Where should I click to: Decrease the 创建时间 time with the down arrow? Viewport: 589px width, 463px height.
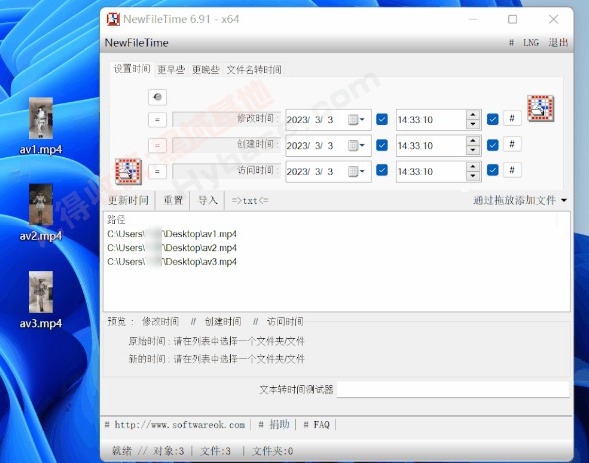point(473,150)
